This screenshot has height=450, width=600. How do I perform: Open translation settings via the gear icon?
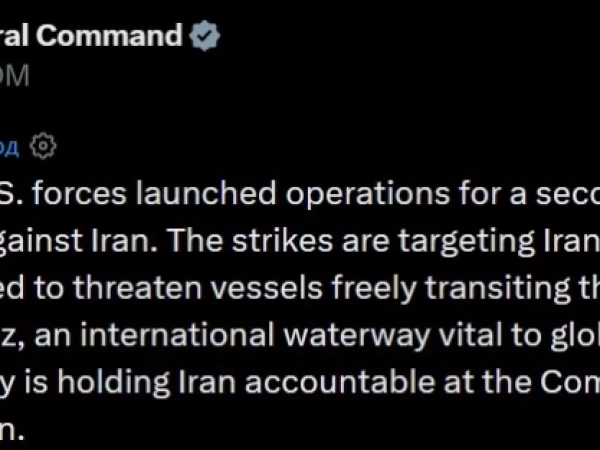click(x=43, y=146)
